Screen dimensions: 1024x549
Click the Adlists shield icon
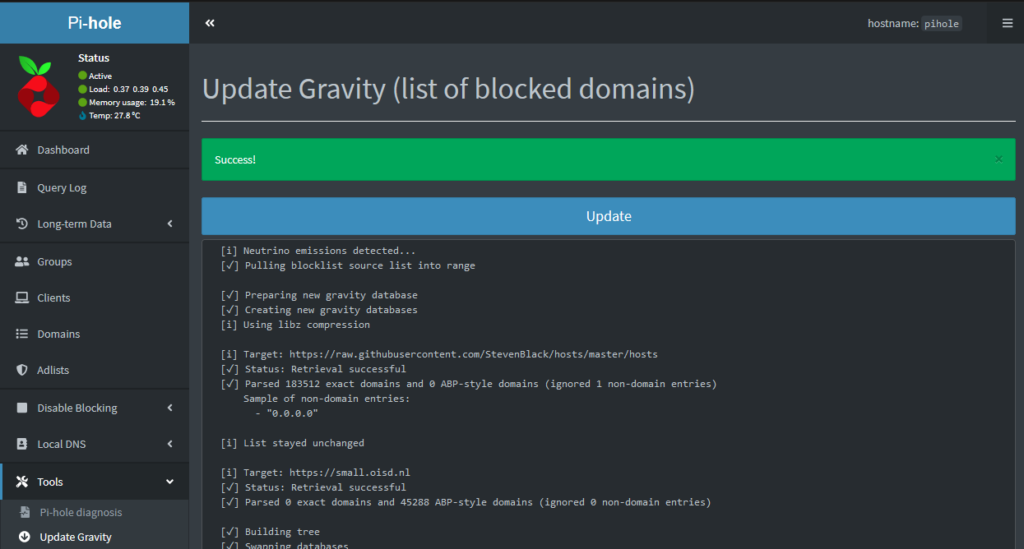click(22, 369)
